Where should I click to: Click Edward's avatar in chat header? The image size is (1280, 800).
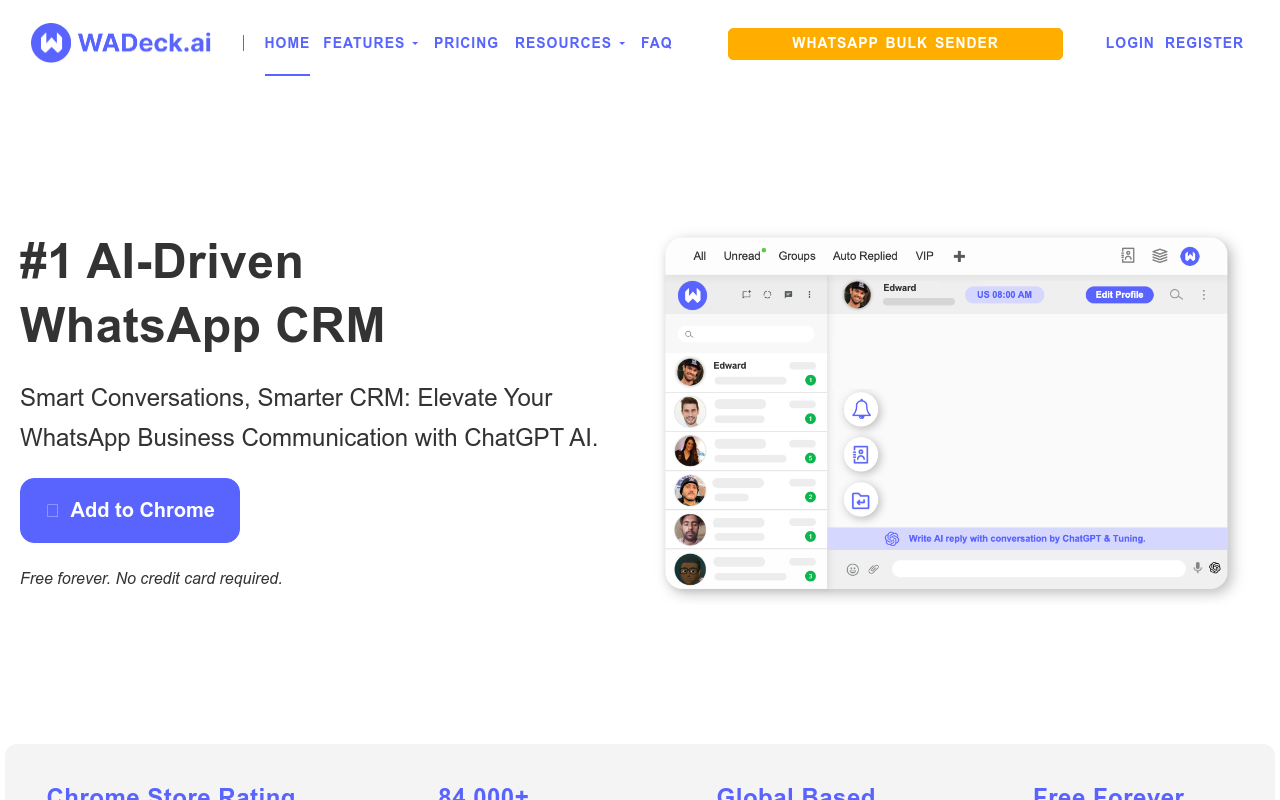tap(857, 295)
